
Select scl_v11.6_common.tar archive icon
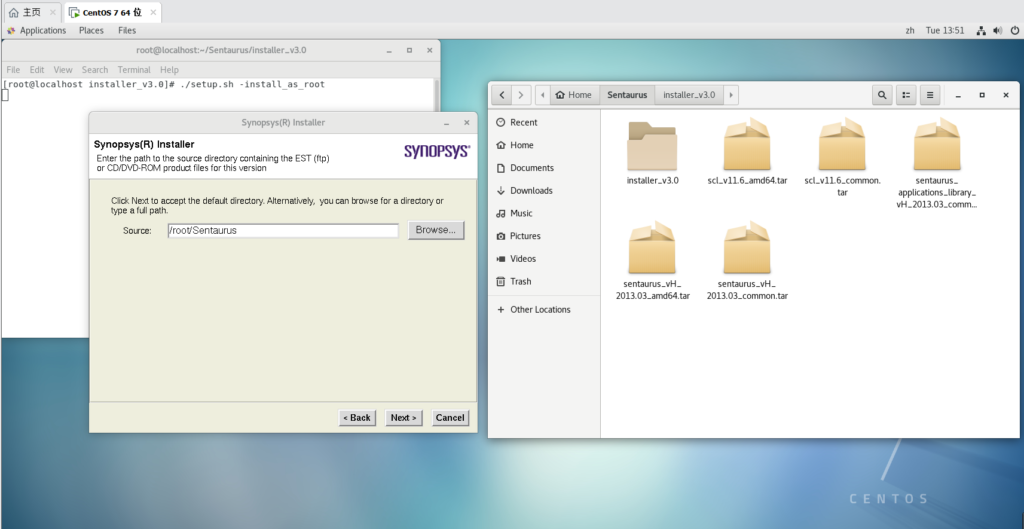[x=842, y=144]
